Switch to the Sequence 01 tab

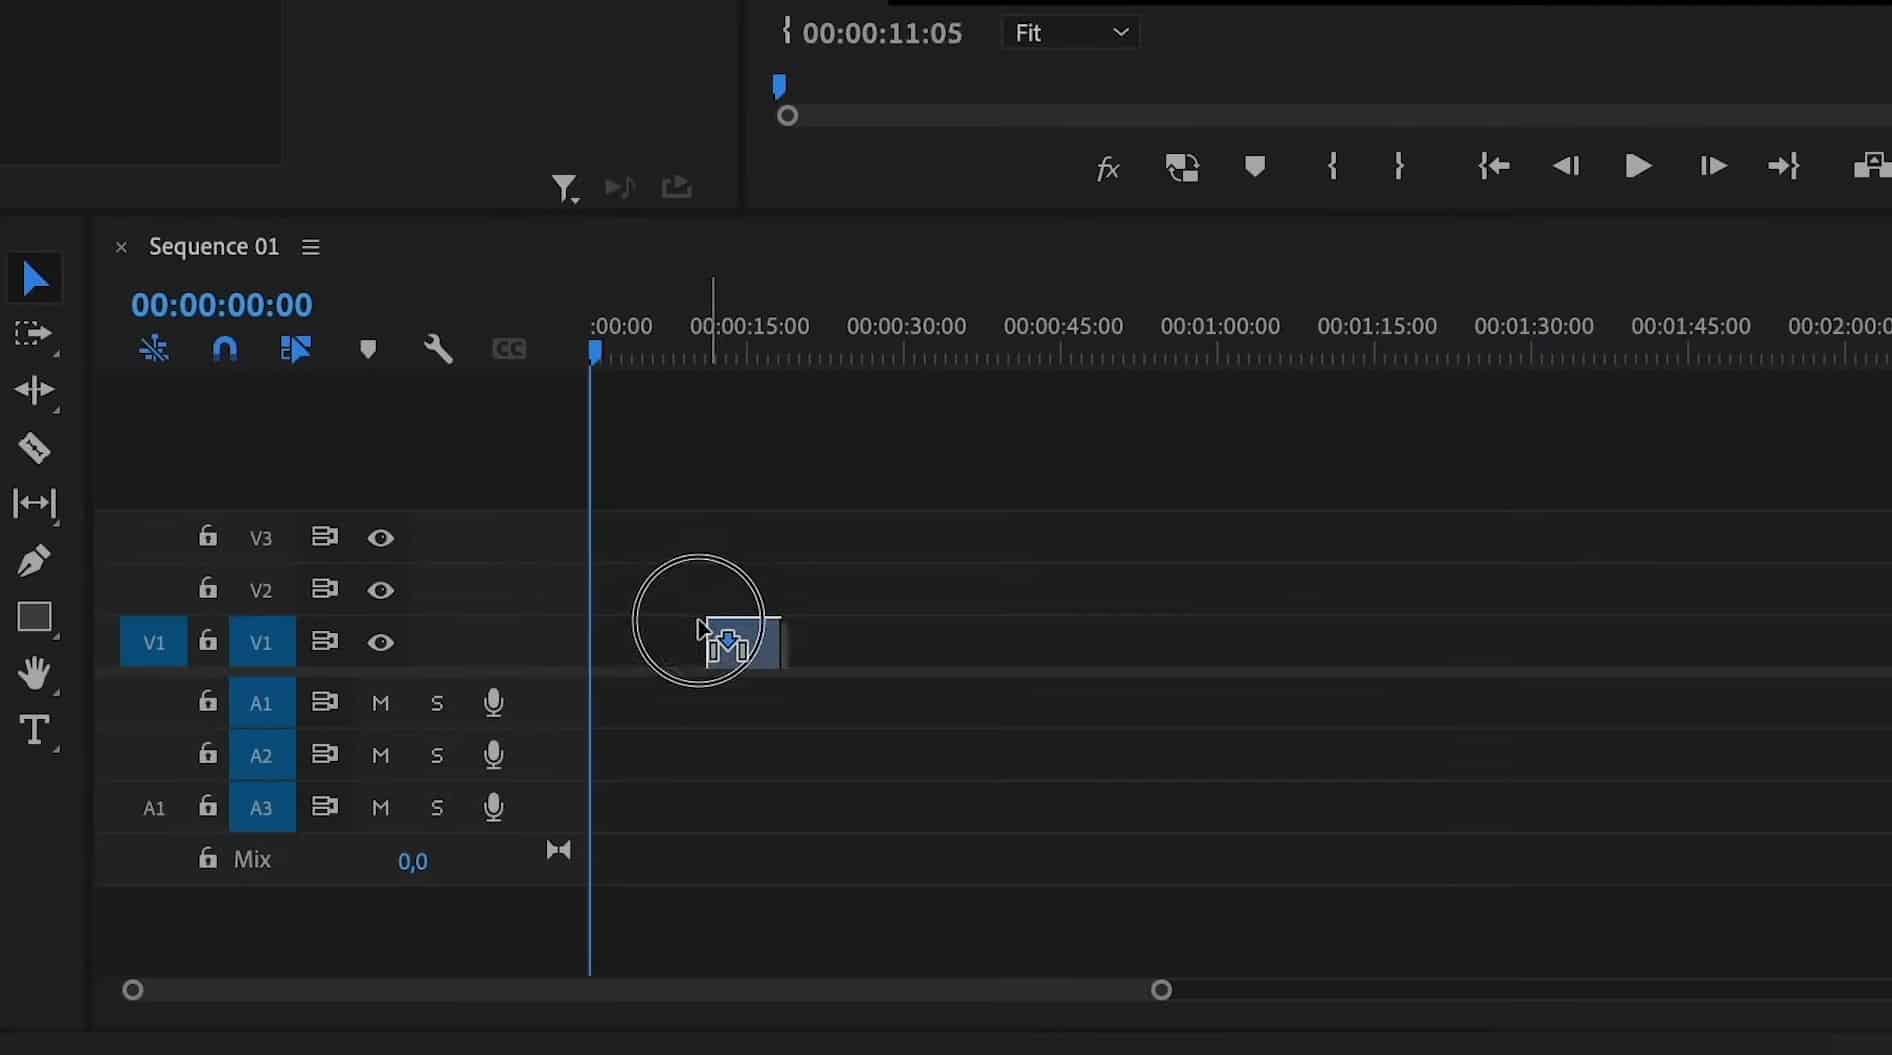coord(214,247)
